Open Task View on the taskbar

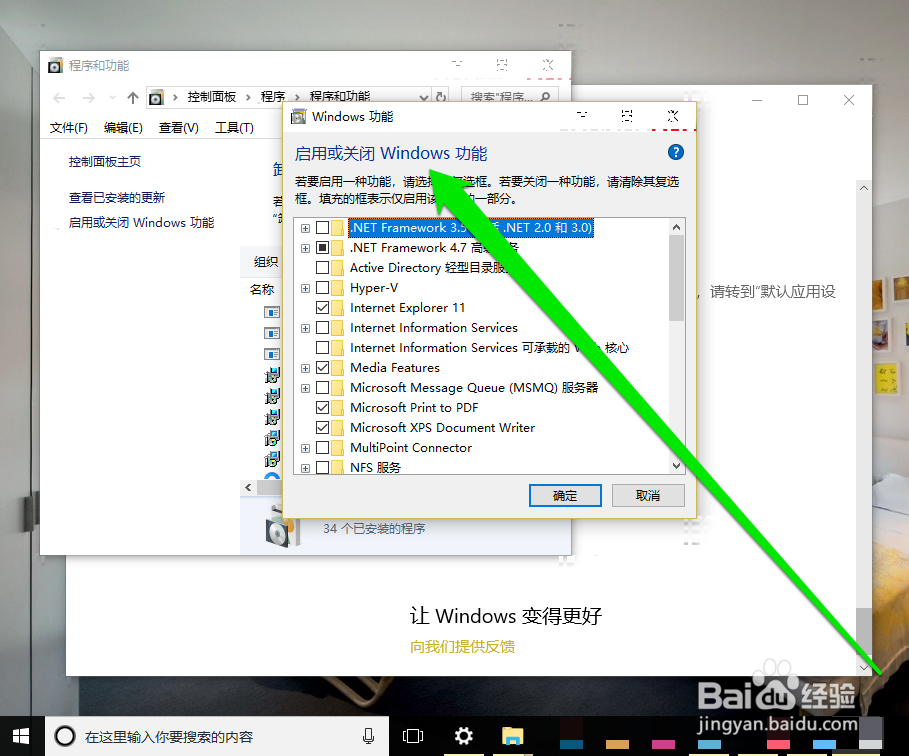point(413,735)
